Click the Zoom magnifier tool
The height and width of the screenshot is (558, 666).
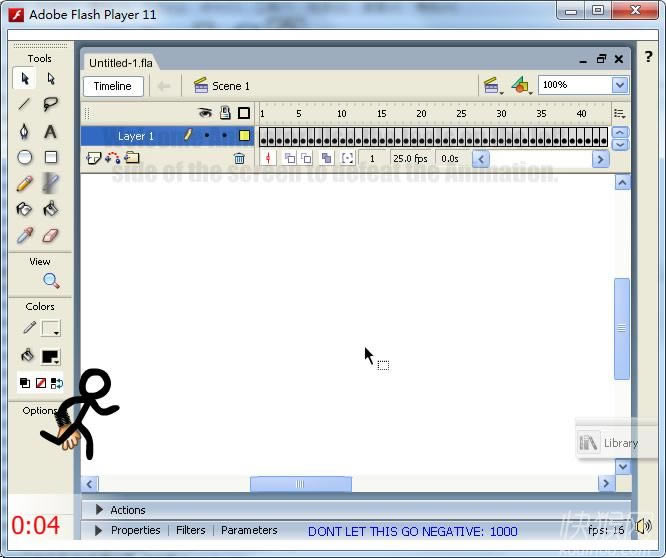[x=51, y=281]
